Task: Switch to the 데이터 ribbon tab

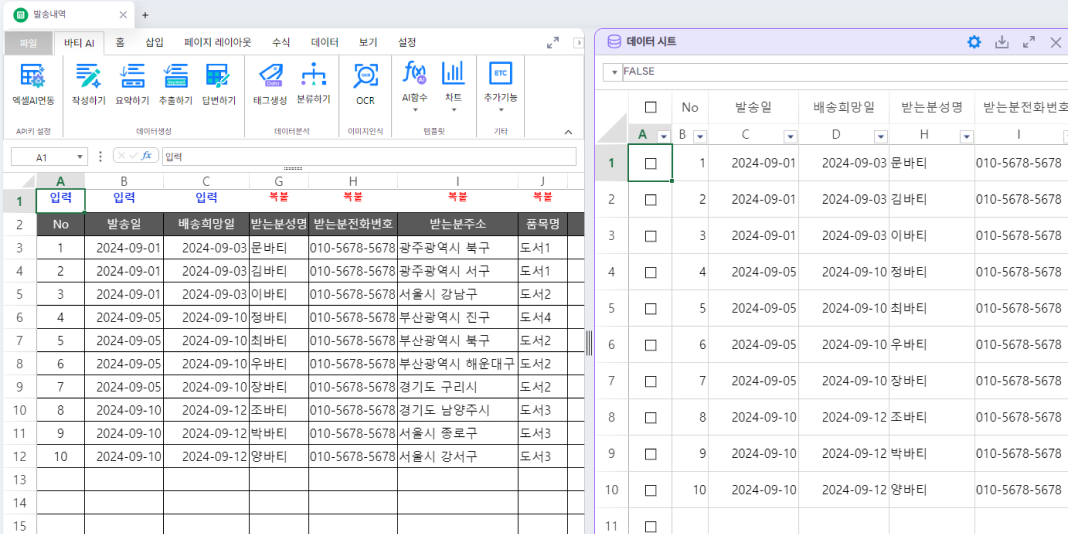Action: point(324,42)
